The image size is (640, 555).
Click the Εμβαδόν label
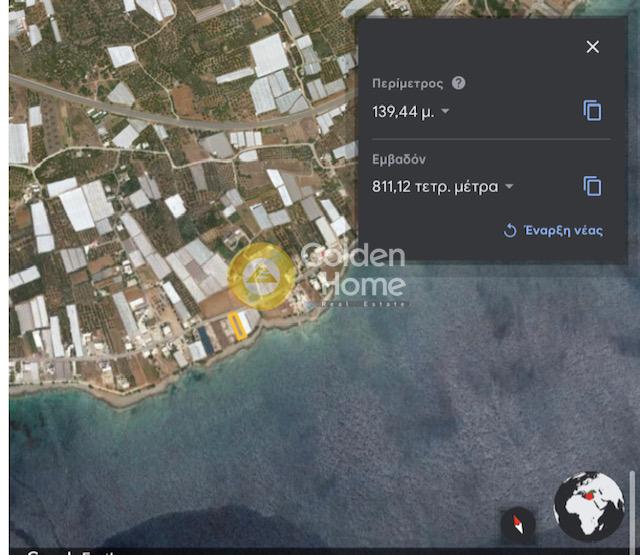pos(400,159)
